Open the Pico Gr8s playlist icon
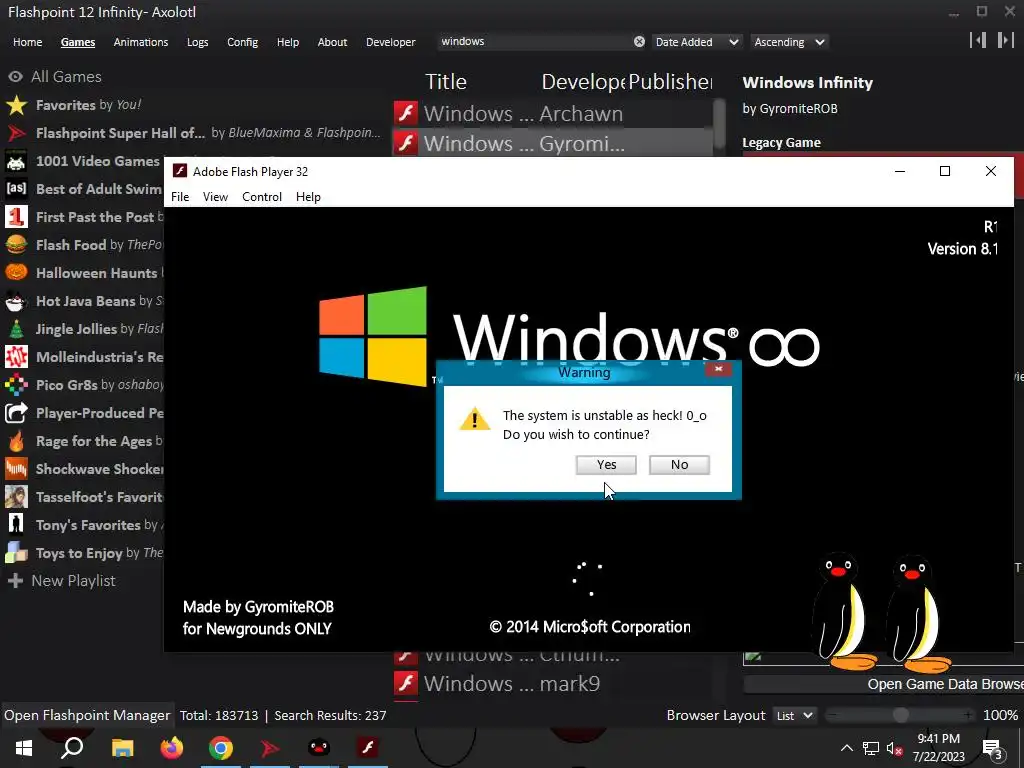Image resolution: width=1024 pixels, height=768 pixels. click(16, 385)
